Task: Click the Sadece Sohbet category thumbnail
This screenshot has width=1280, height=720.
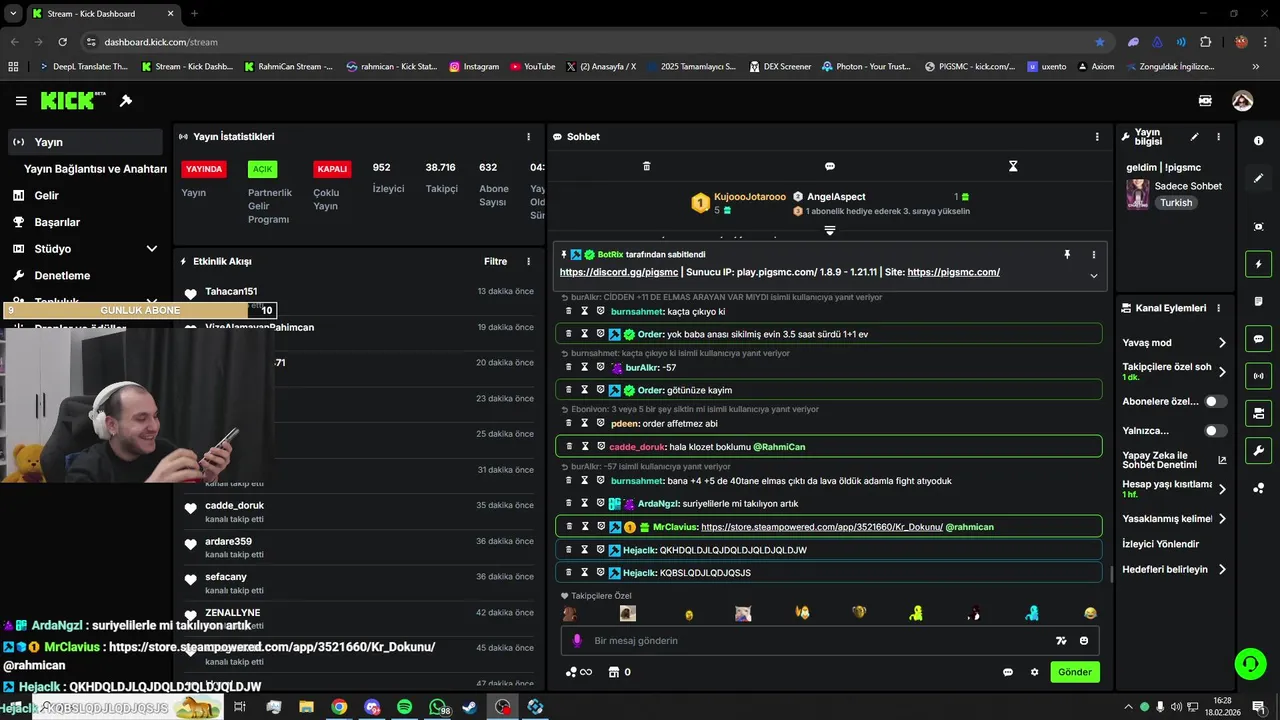Action: [1138, 194]
